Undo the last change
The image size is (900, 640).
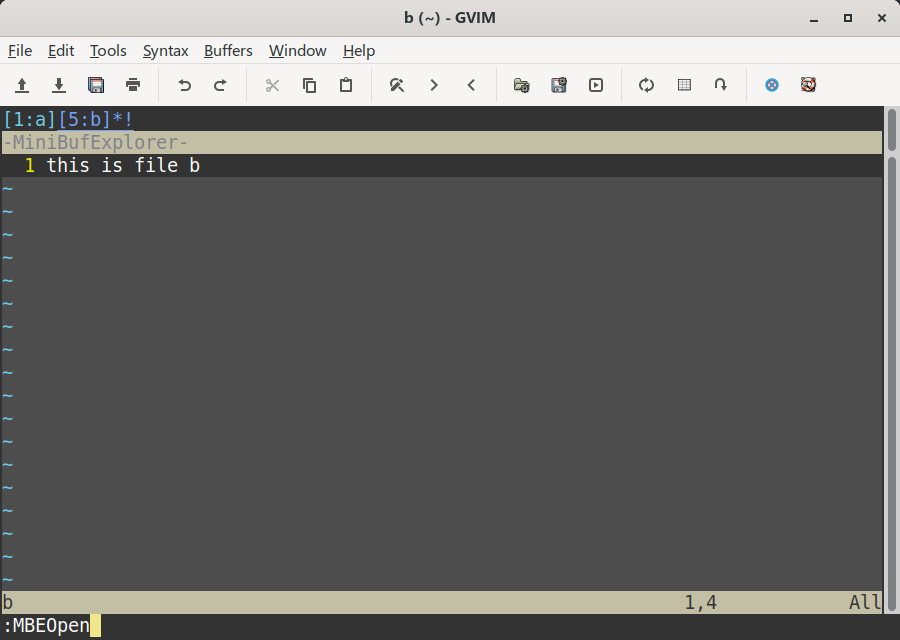click(x=184, y=85)
